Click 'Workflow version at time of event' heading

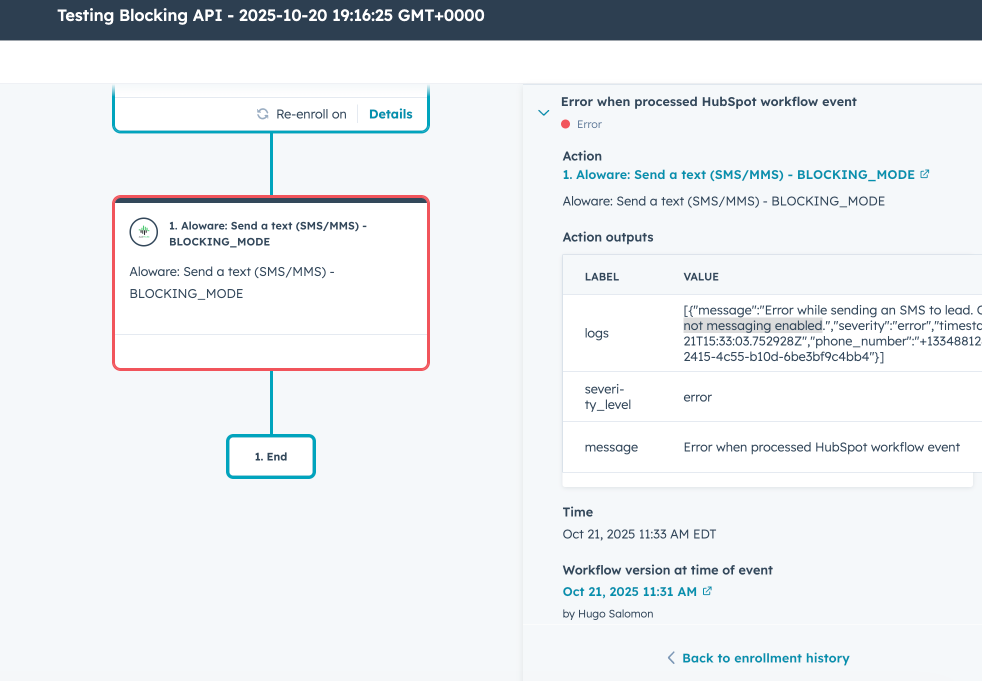668,570
